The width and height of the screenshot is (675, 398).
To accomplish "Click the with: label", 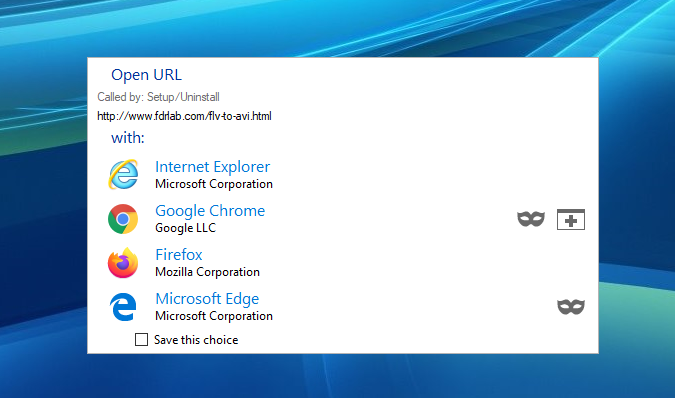I will pos(128,138).
